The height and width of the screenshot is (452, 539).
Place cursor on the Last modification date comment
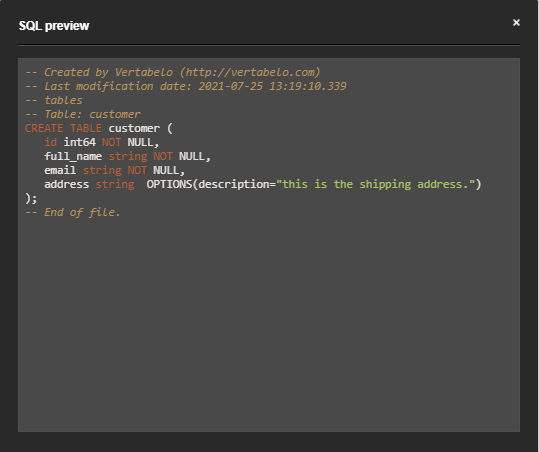(x=186, y=86)
